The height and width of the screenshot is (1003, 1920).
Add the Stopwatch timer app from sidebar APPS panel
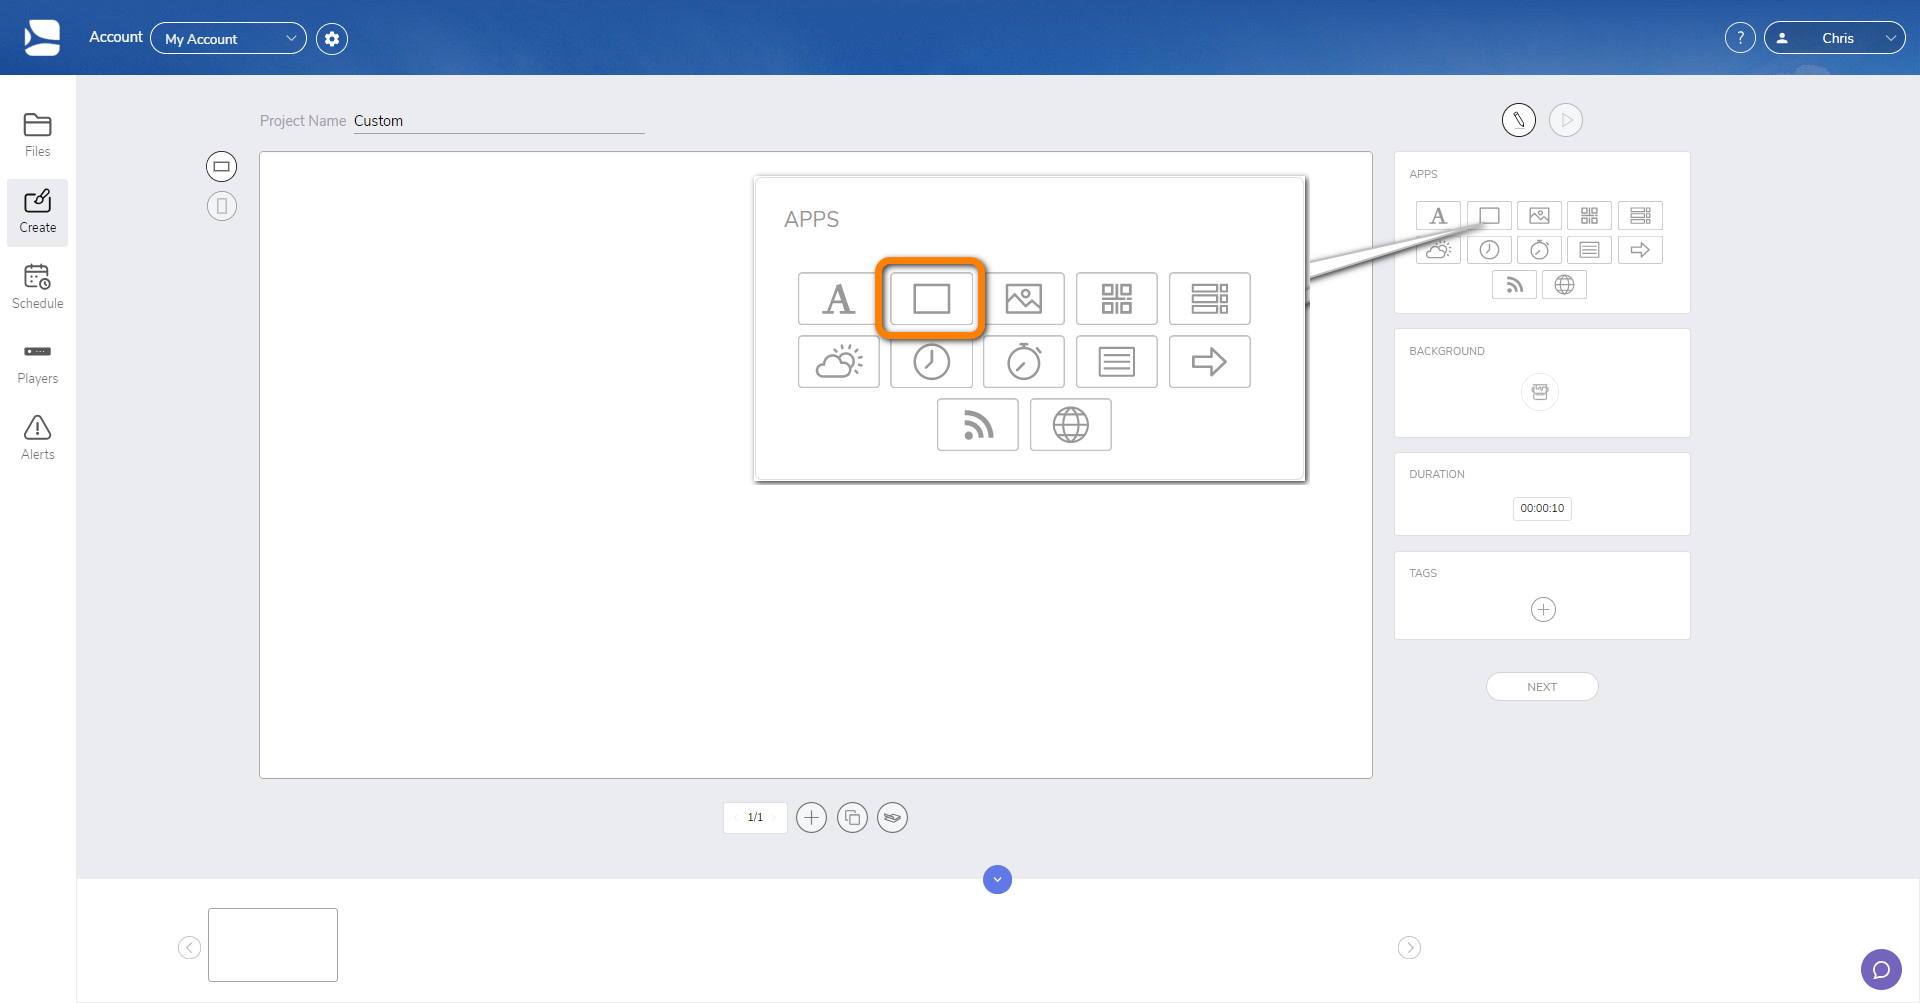(1539, 250)
